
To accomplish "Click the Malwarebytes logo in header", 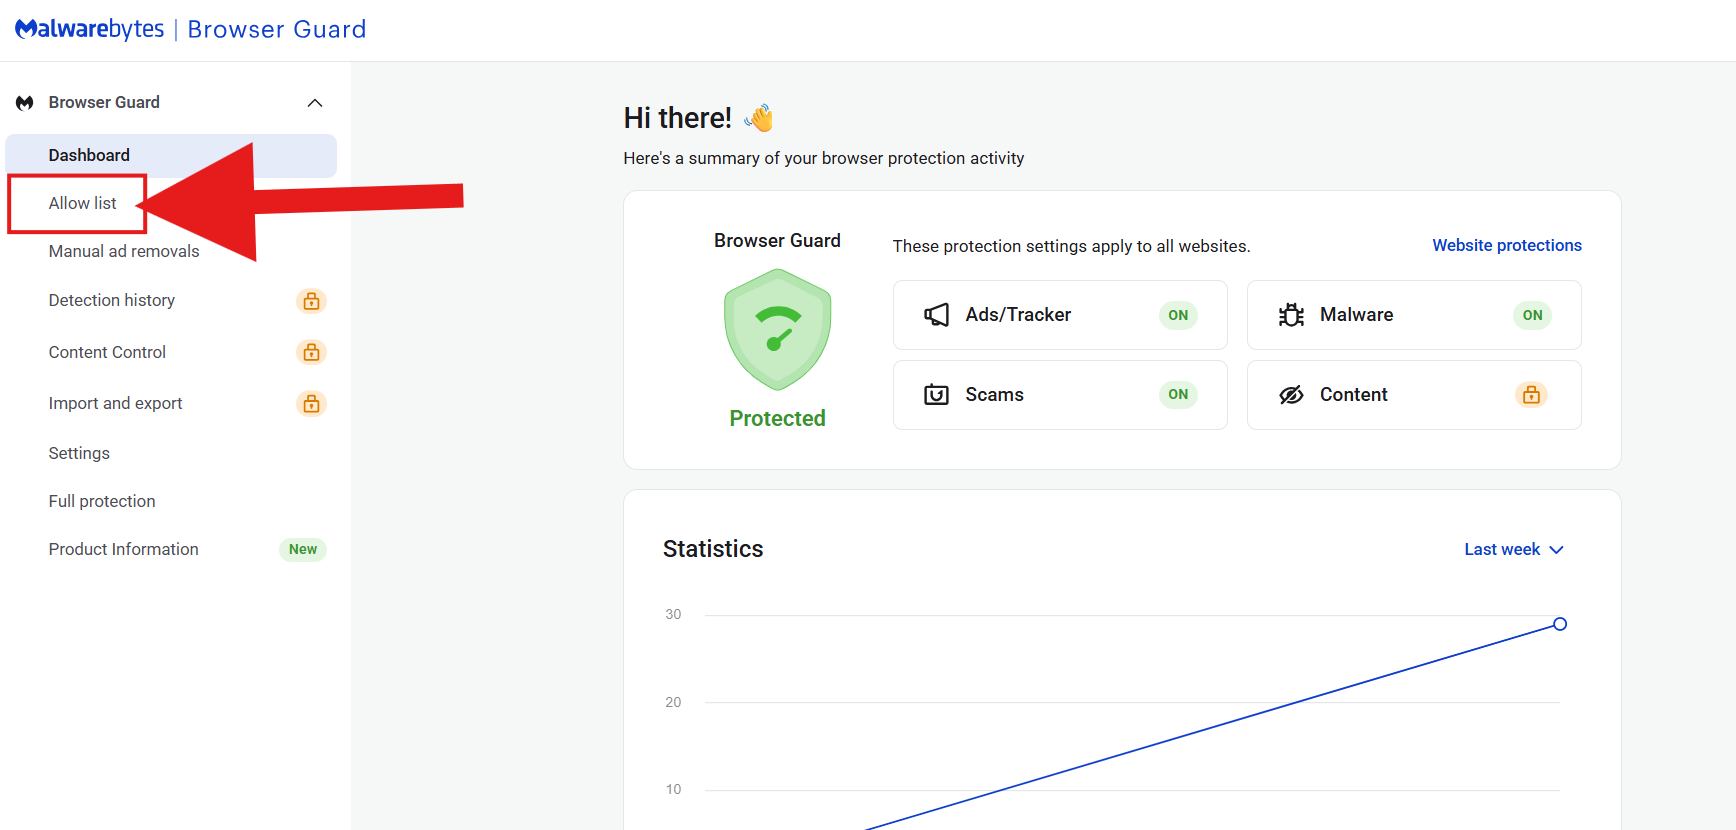I will [90, 29].
